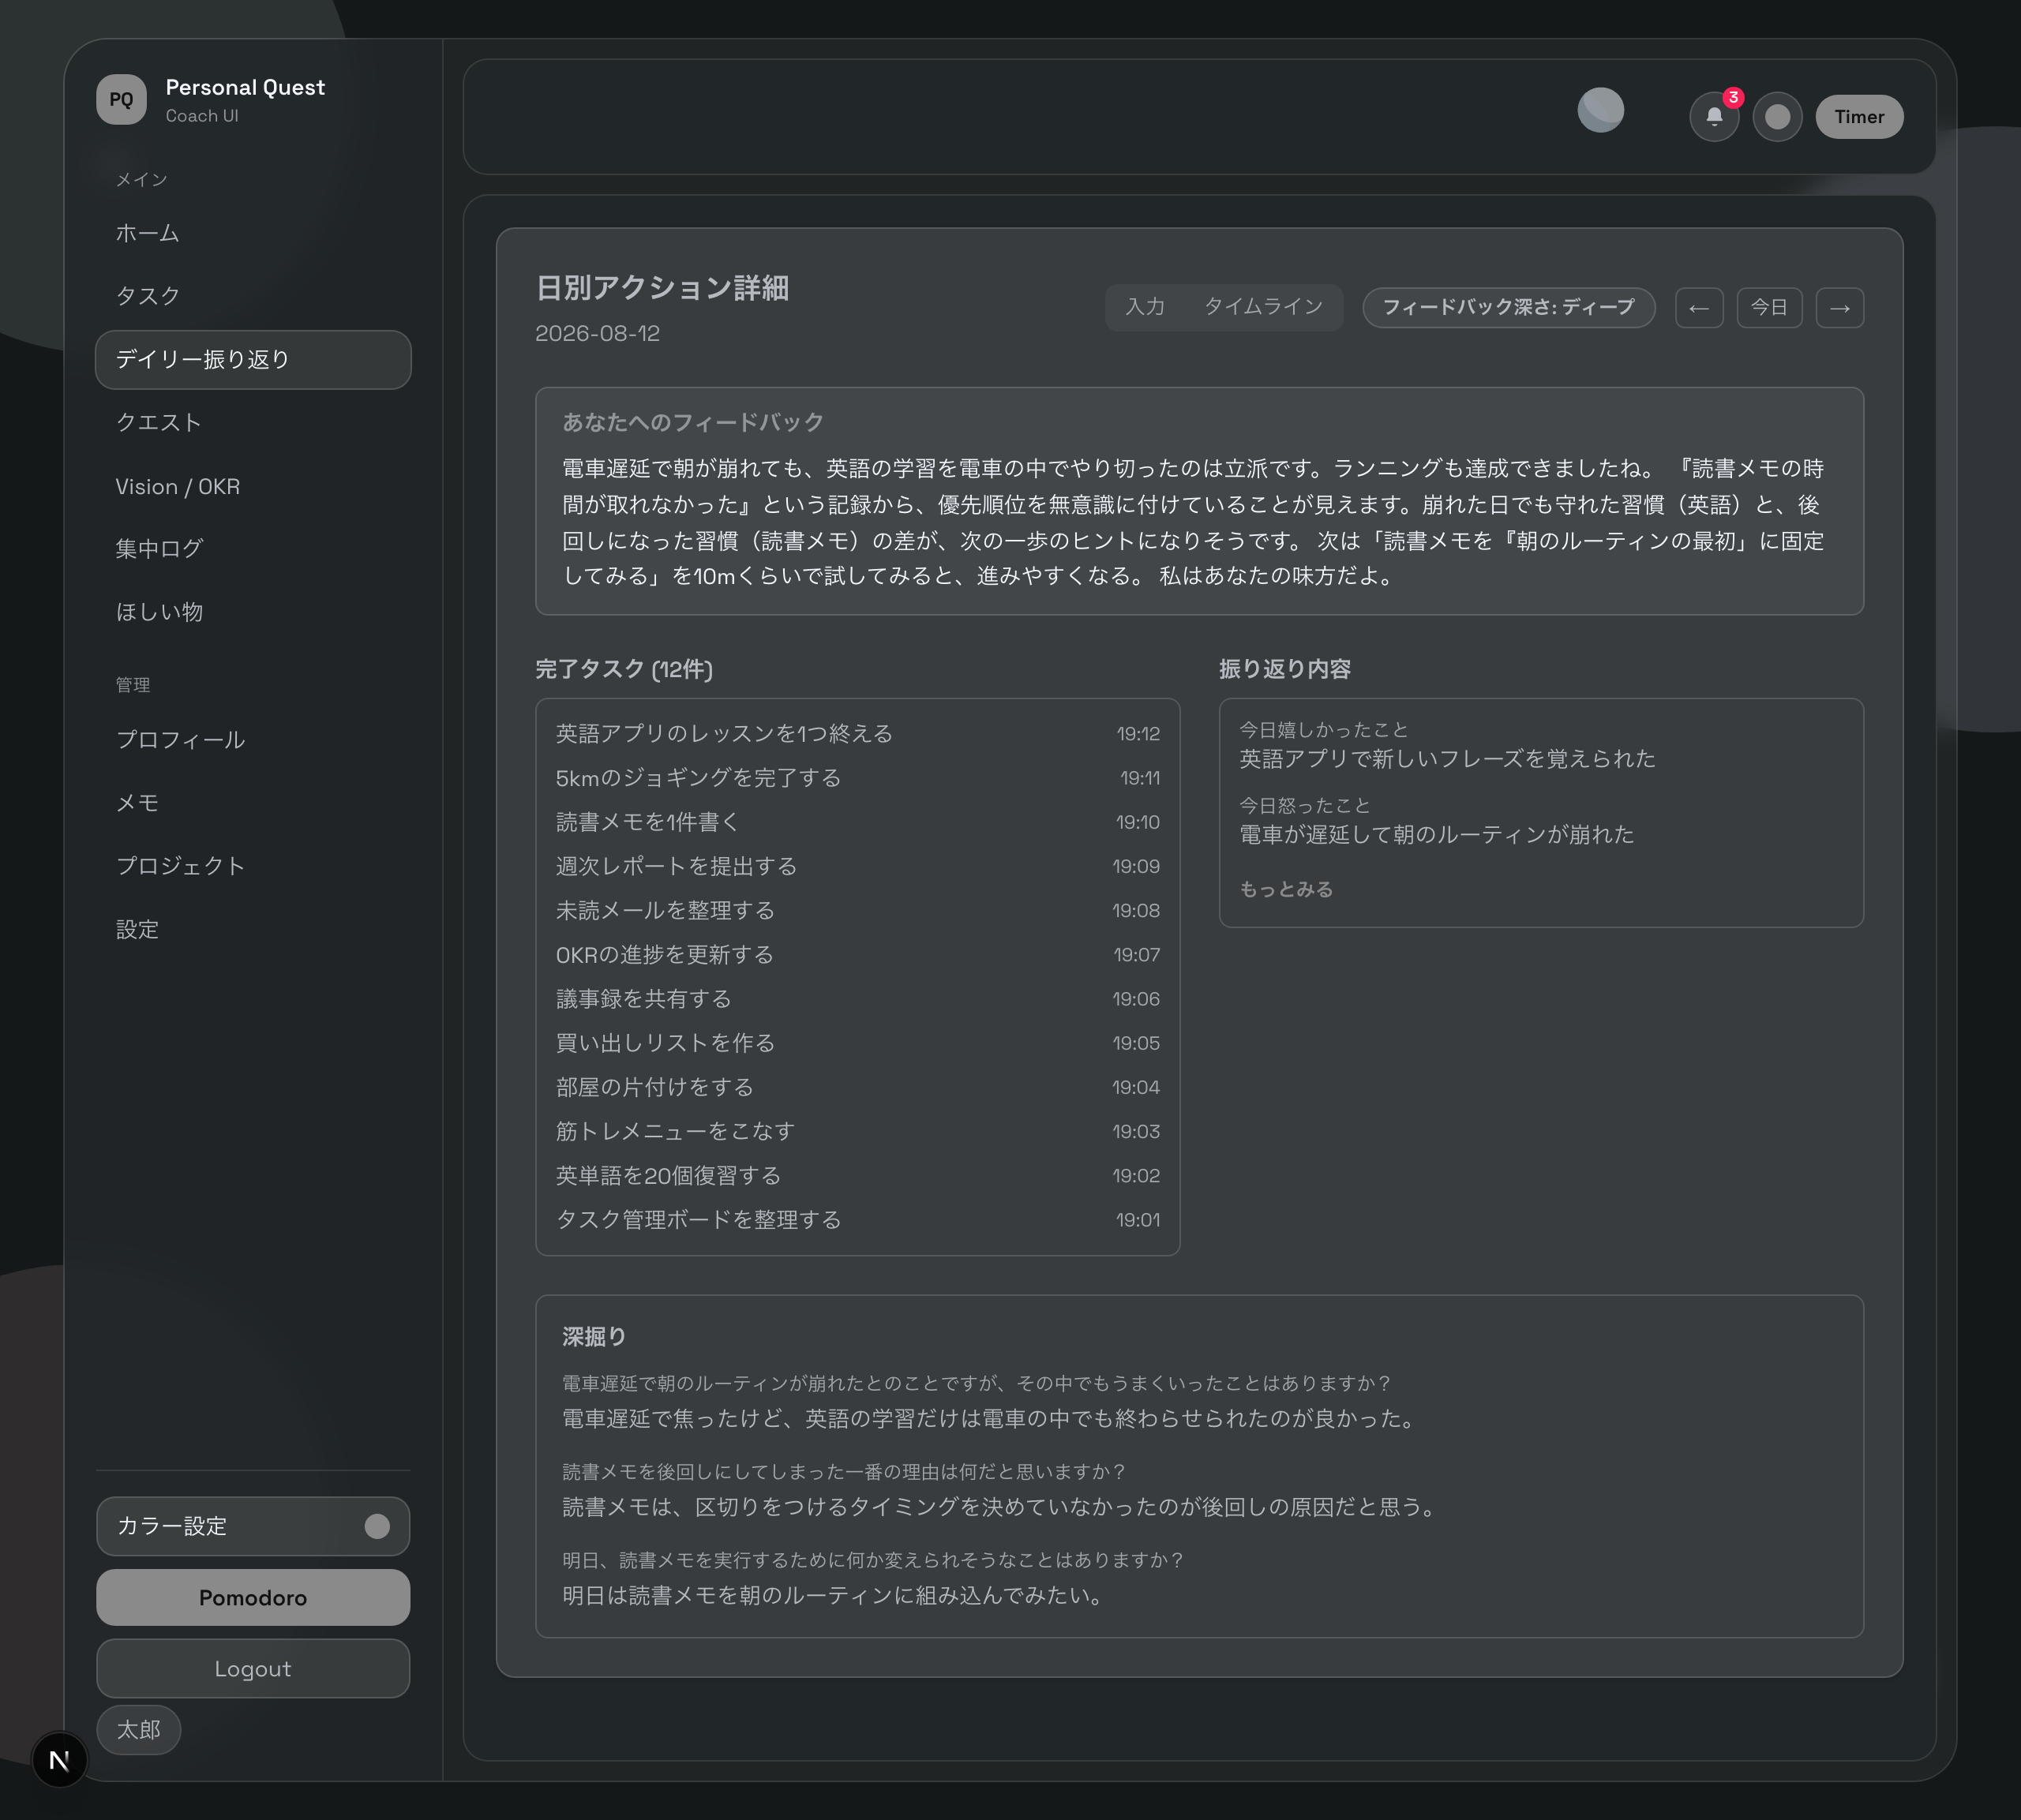Select task 週次レポートを提出する
Image resolution: width=2021 pixels, height=1820 pixels.
pyautogui.click(x=857, y=866)
